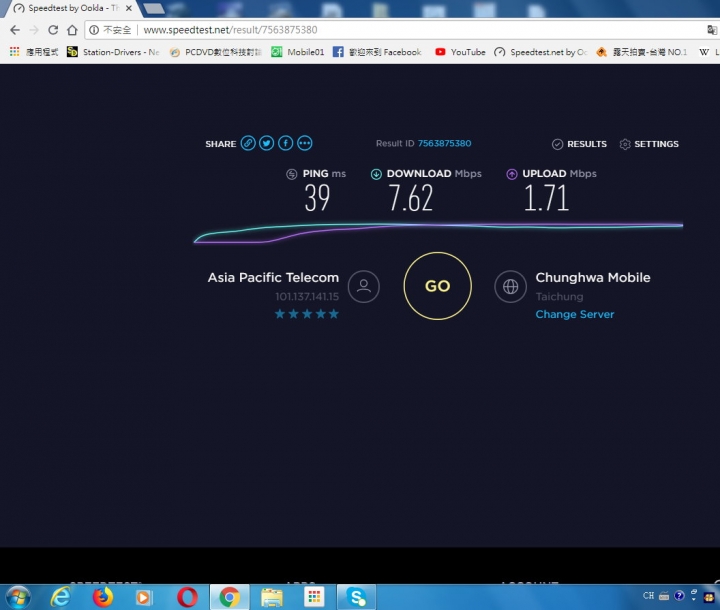Open more share options ellipsis icon
Image resolution: width=720 pixels, height=610 pixels.
coord(304,143)
